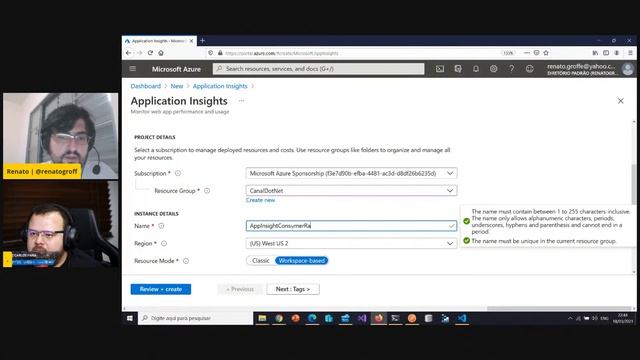The height and width of the screenshot is (360, 640).
Task: Open Azure notifications bell
Action: tap(476, 69)
